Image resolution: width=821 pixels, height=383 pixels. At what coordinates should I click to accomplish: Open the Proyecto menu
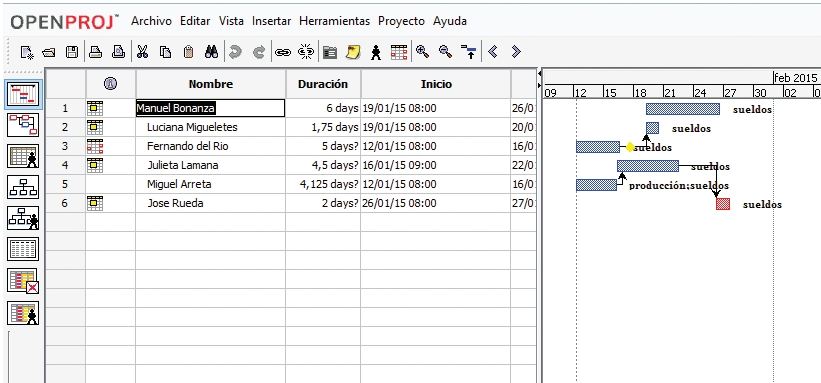[x=402, y=21]
